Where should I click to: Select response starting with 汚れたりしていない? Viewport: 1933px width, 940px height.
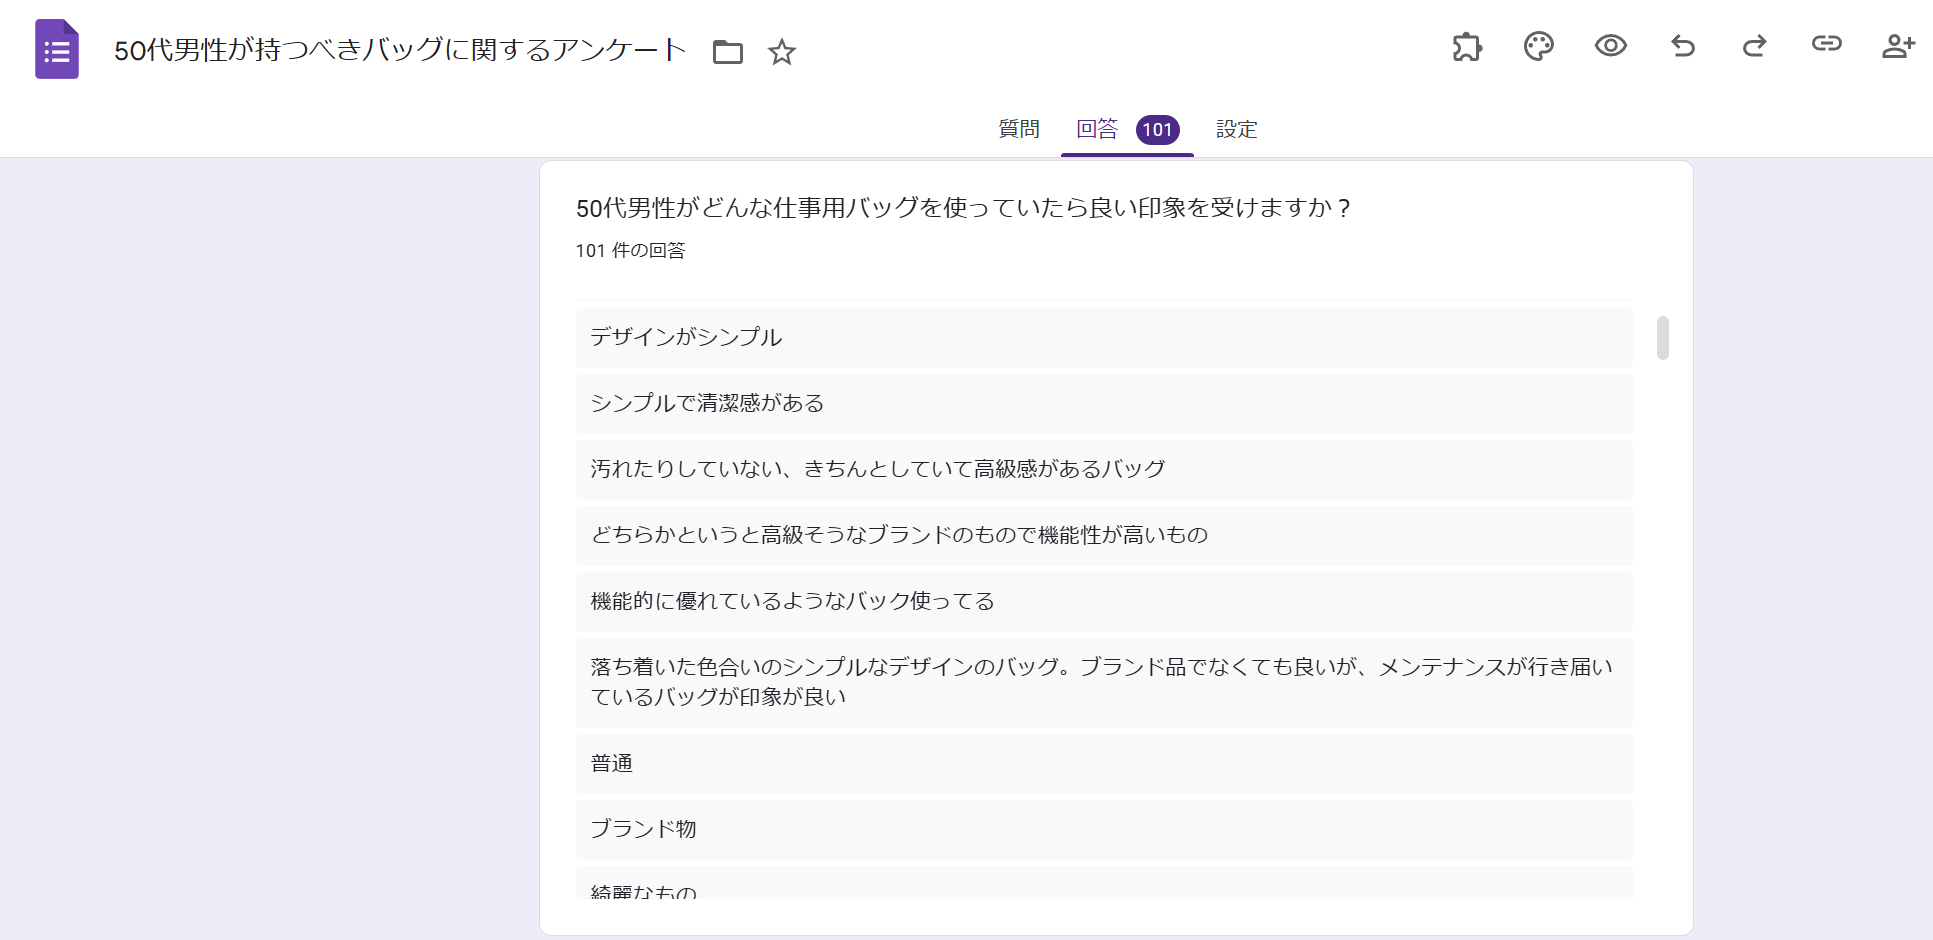point(1104,470)
